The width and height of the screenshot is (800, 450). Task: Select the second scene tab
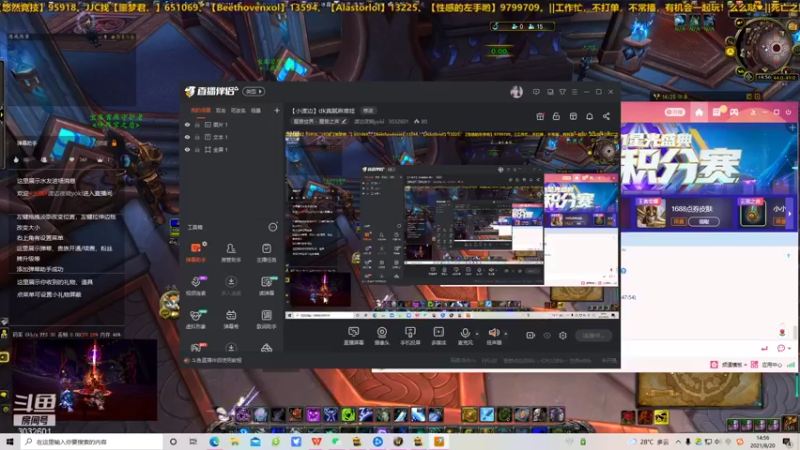[220, 110]
